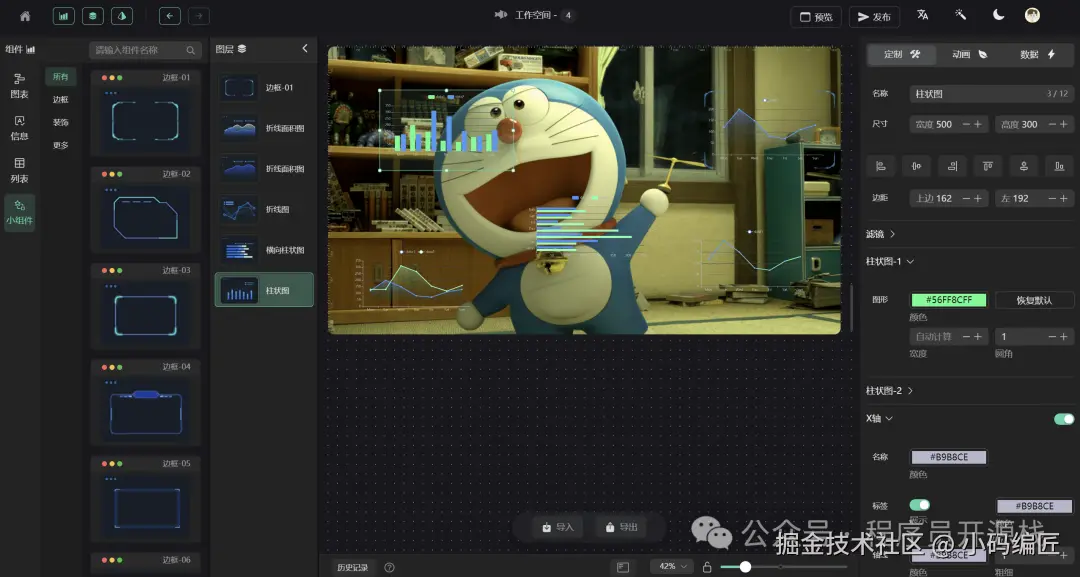This screenshot has height=577, width=1080.
Task: Expand the 滤镜 filter section
Action: point(881,234)
